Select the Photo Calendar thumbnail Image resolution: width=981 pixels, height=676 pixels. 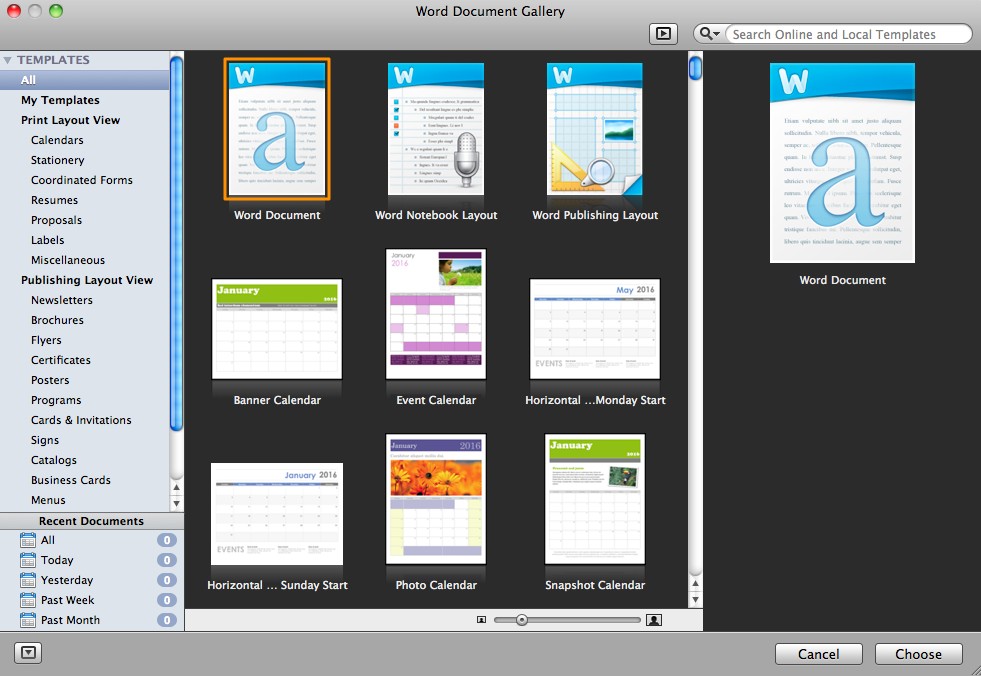coord(435,500)
